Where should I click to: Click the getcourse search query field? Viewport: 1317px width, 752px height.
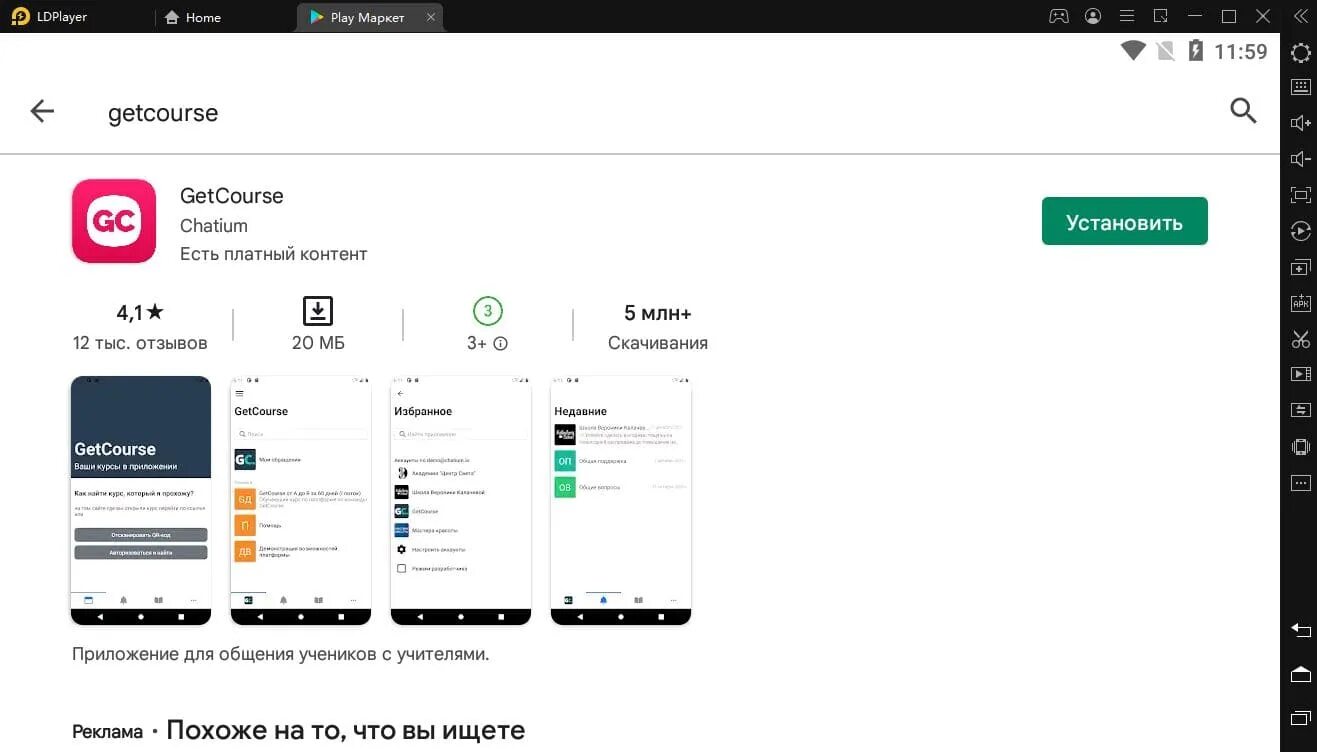point(163,113)
